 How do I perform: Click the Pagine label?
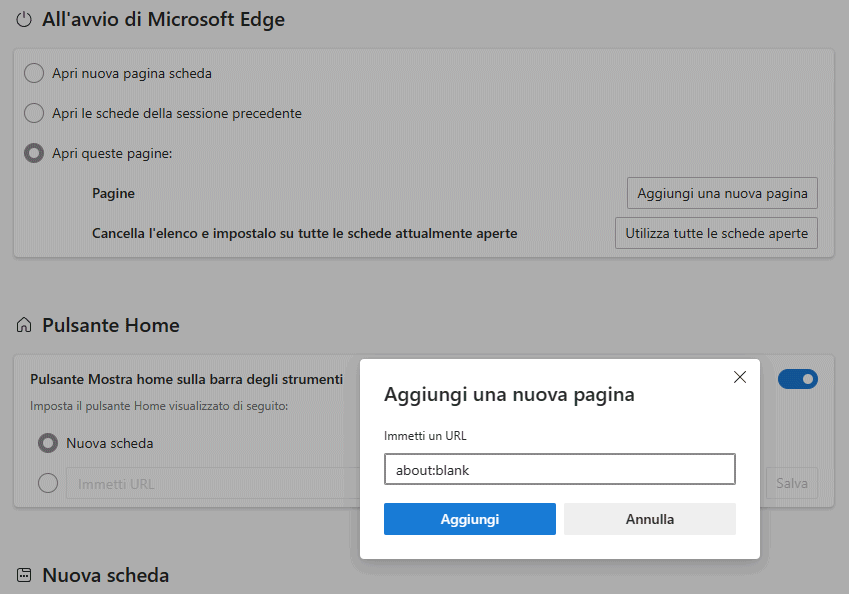click(113, 193)
